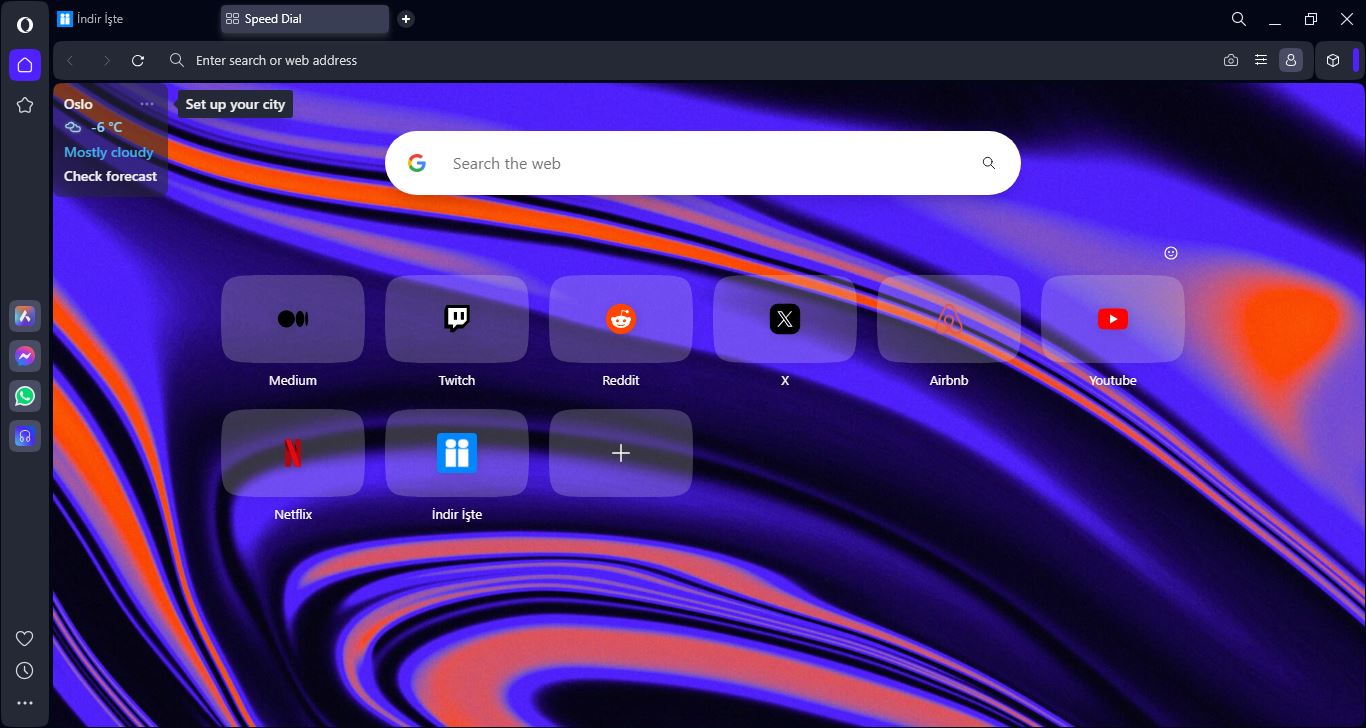Open weather widget options three dots

147,104
